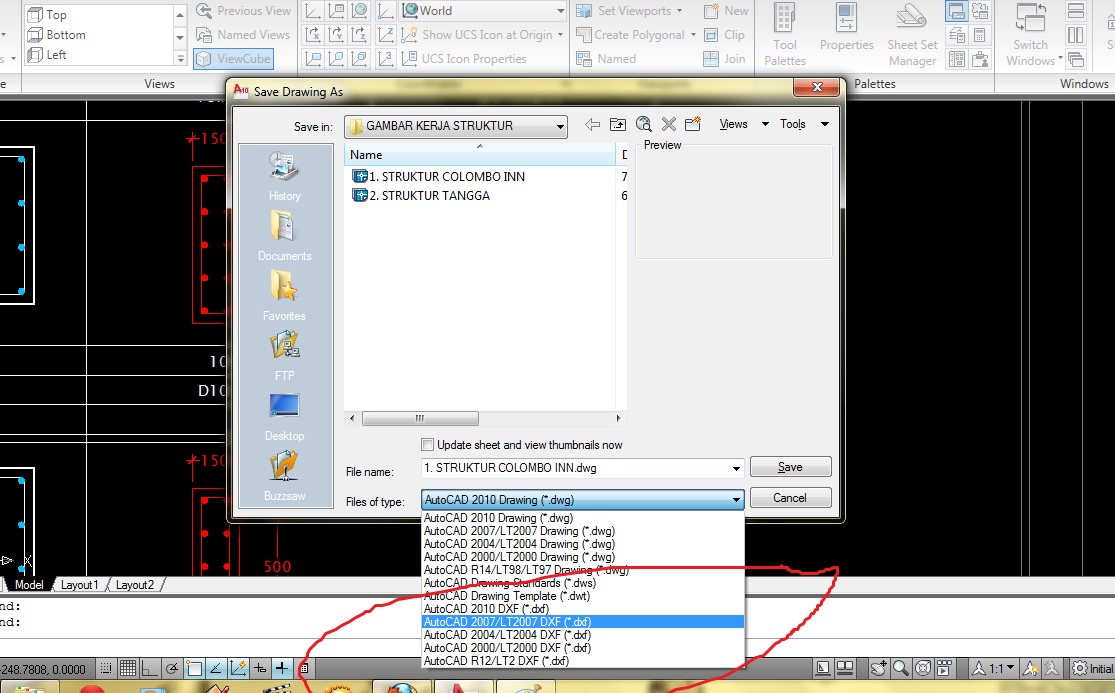Toggle Ortho Mode in status bar
The image size is (1115, 693).
click(x=149, y=668)
